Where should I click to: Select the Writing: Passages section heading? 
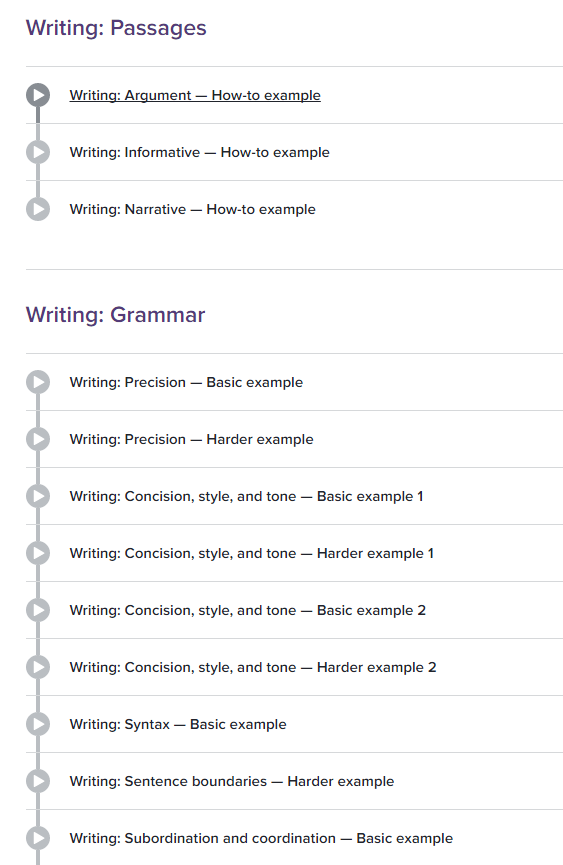coord(116,28)
